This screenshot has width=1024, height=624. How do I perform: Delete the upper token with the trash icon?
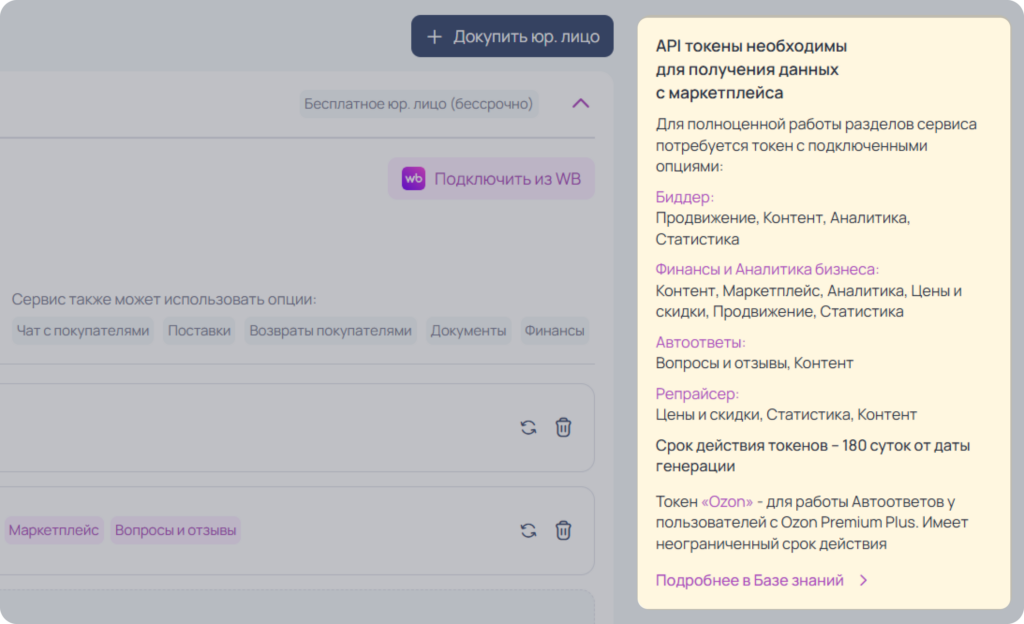coord(563,428)
